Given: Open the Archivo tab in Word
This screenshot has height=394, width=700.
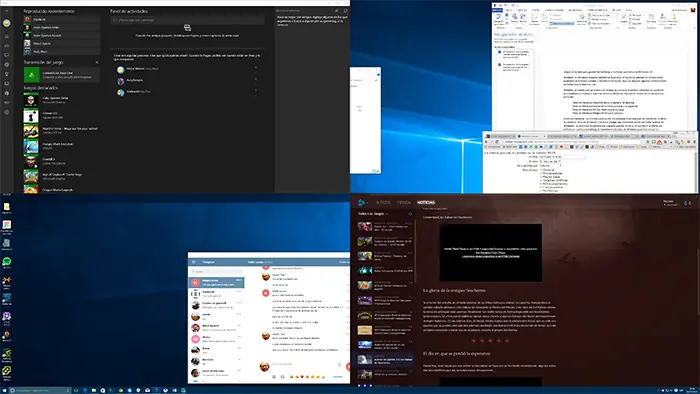Looking at the screenshot, I should point(497,10).
